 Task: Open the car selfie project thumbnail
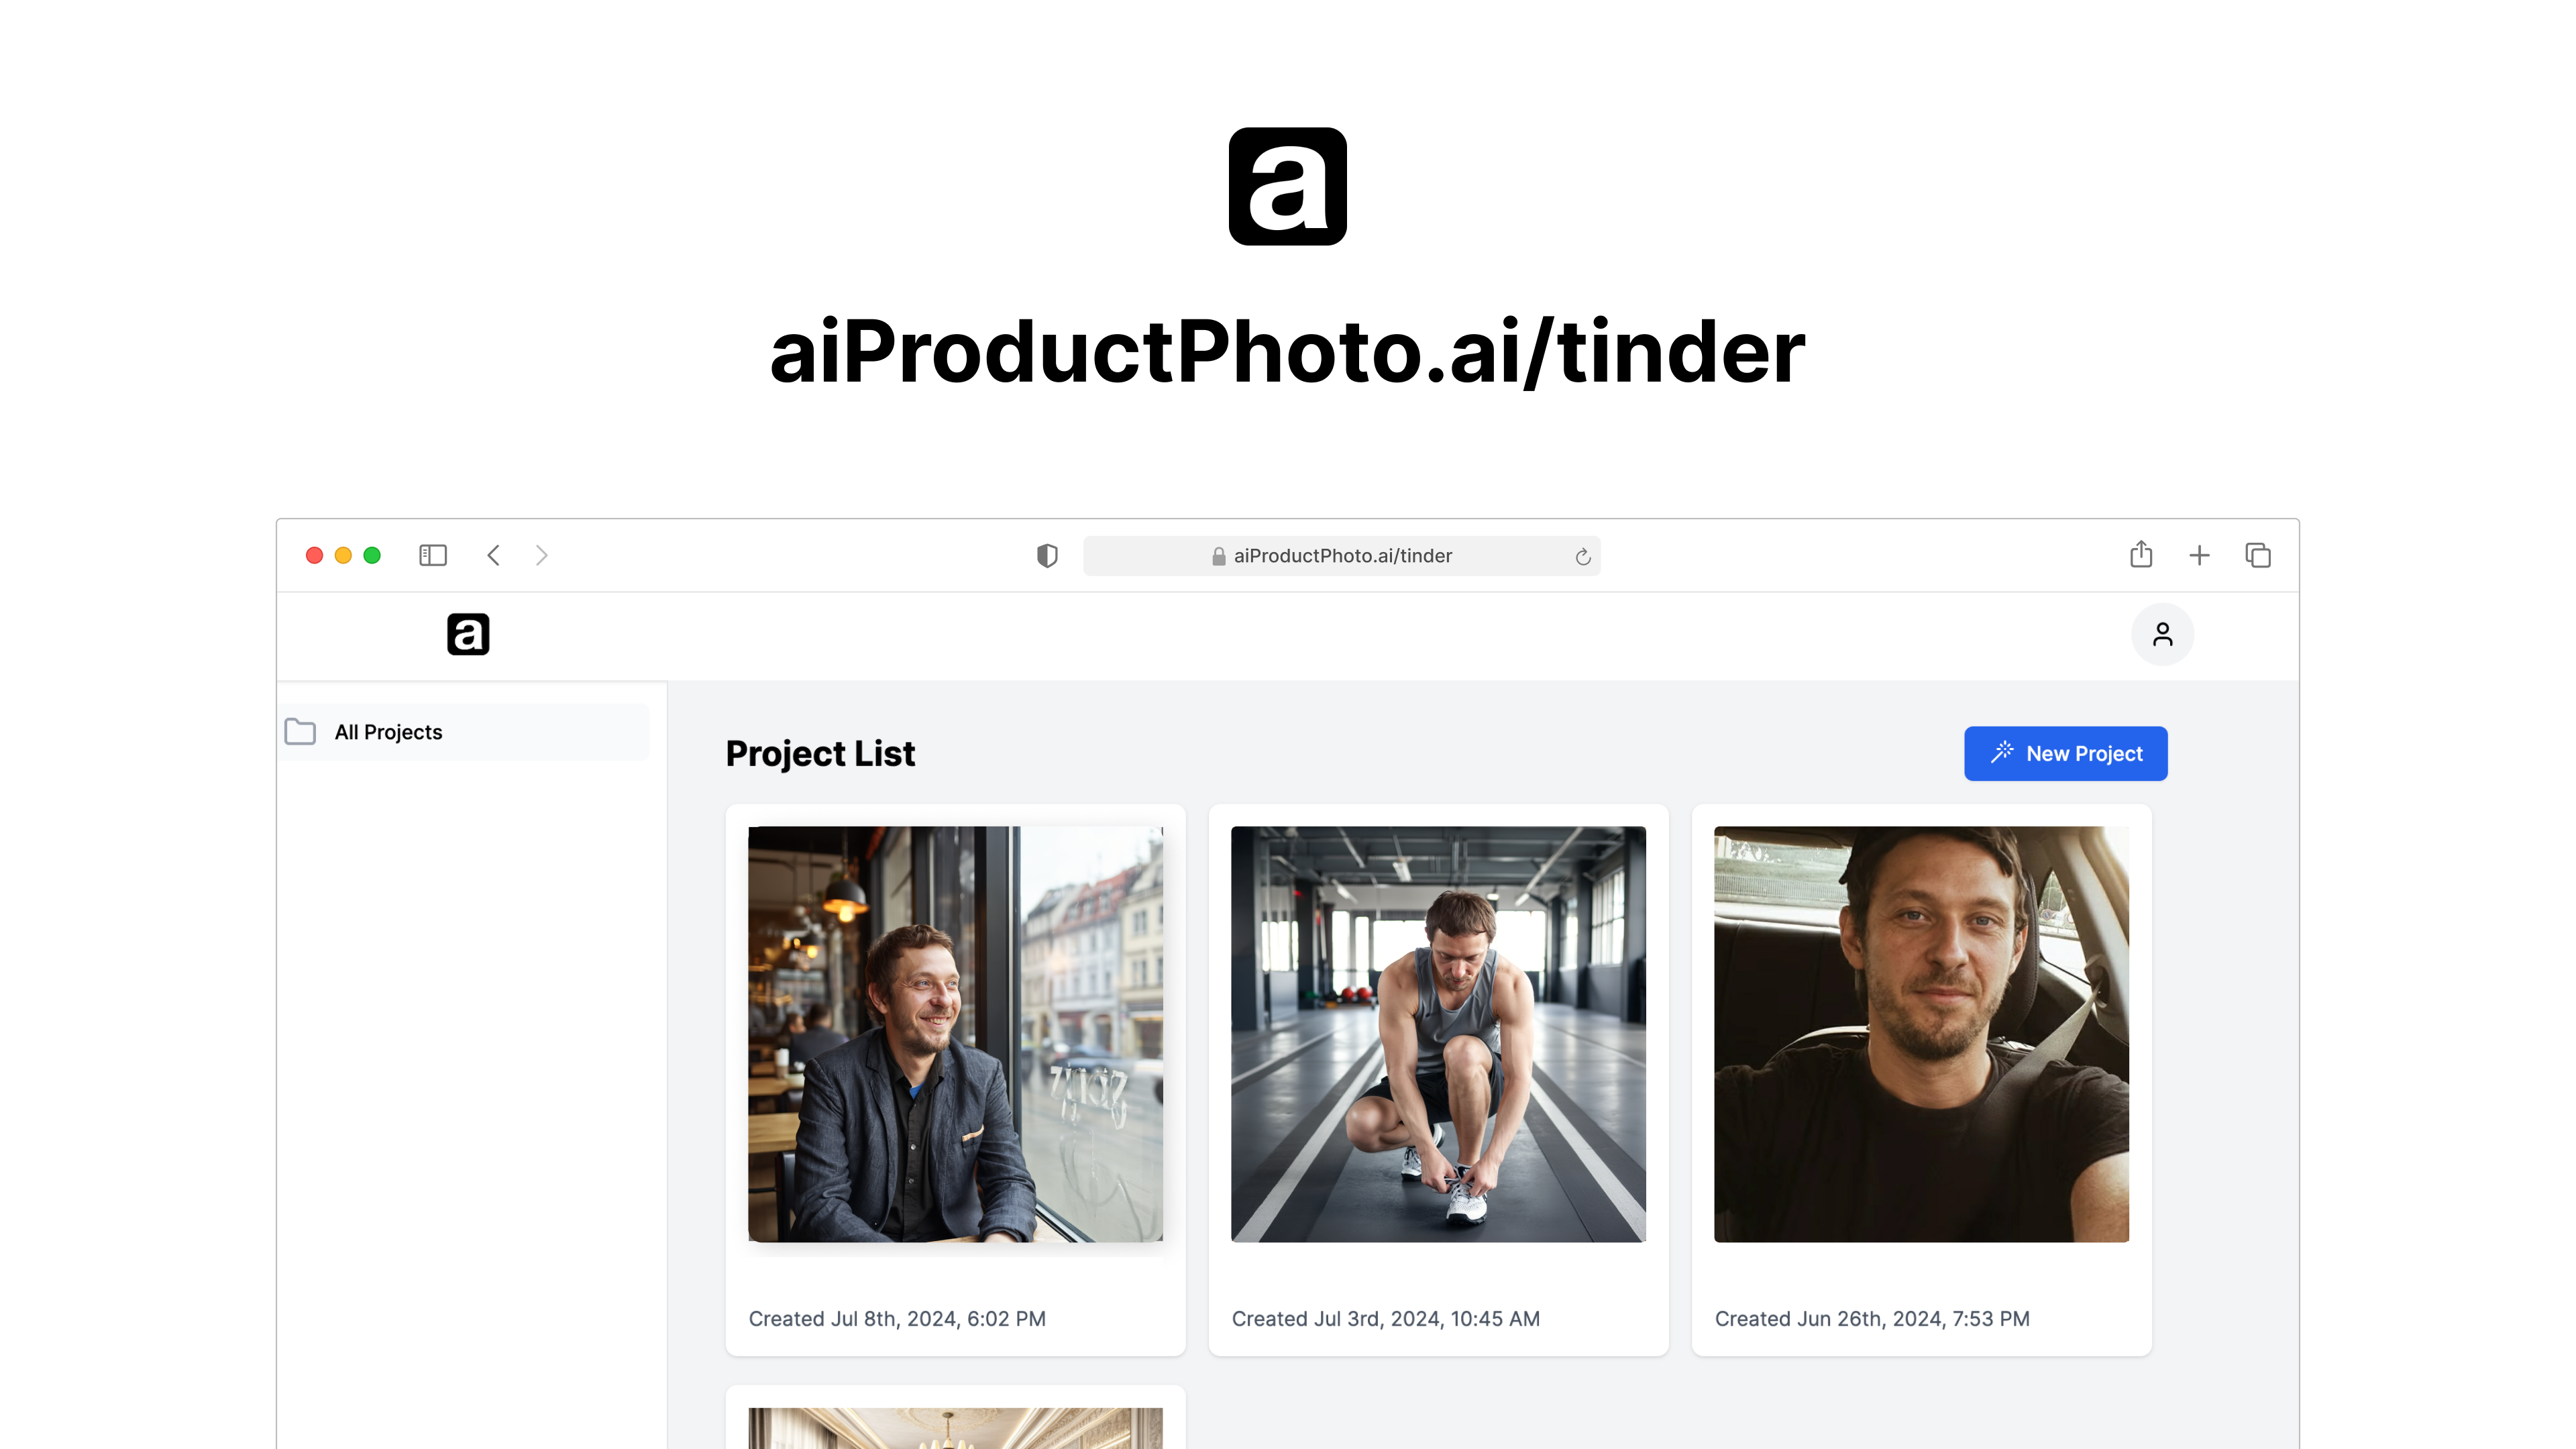(1921, 1034)
